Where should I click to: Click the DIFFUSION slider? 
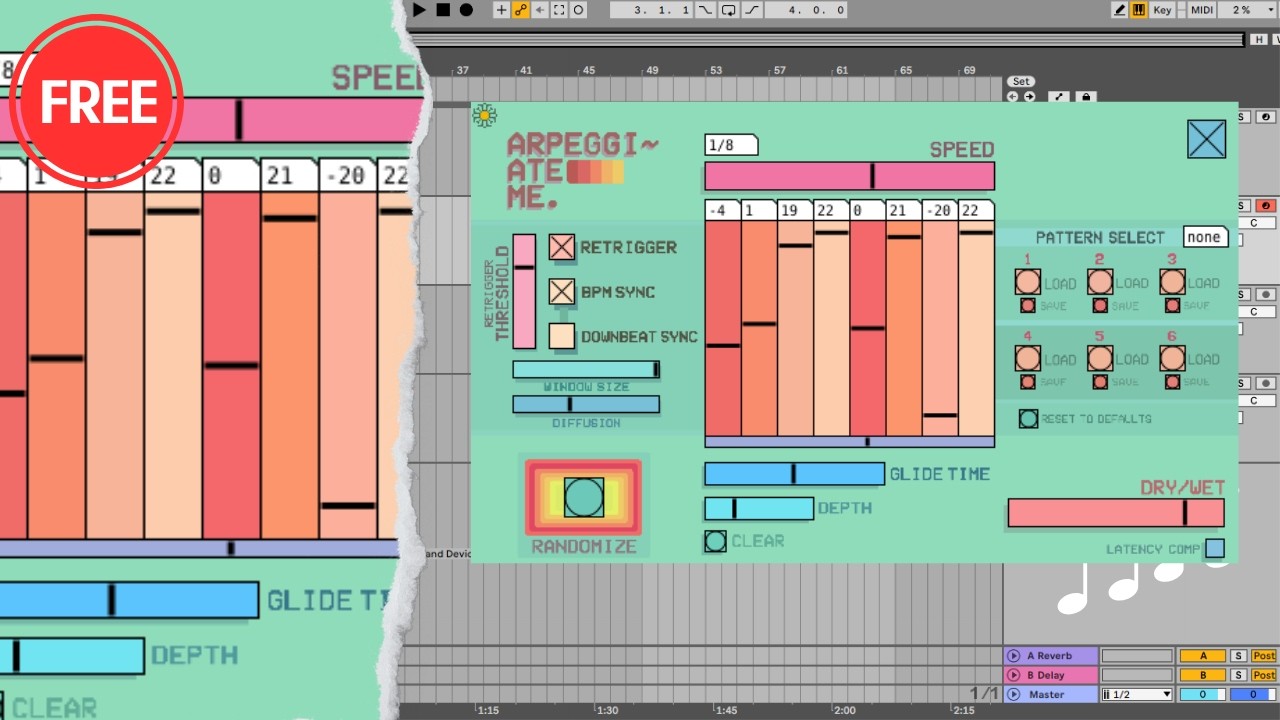(x=586, y=404)
